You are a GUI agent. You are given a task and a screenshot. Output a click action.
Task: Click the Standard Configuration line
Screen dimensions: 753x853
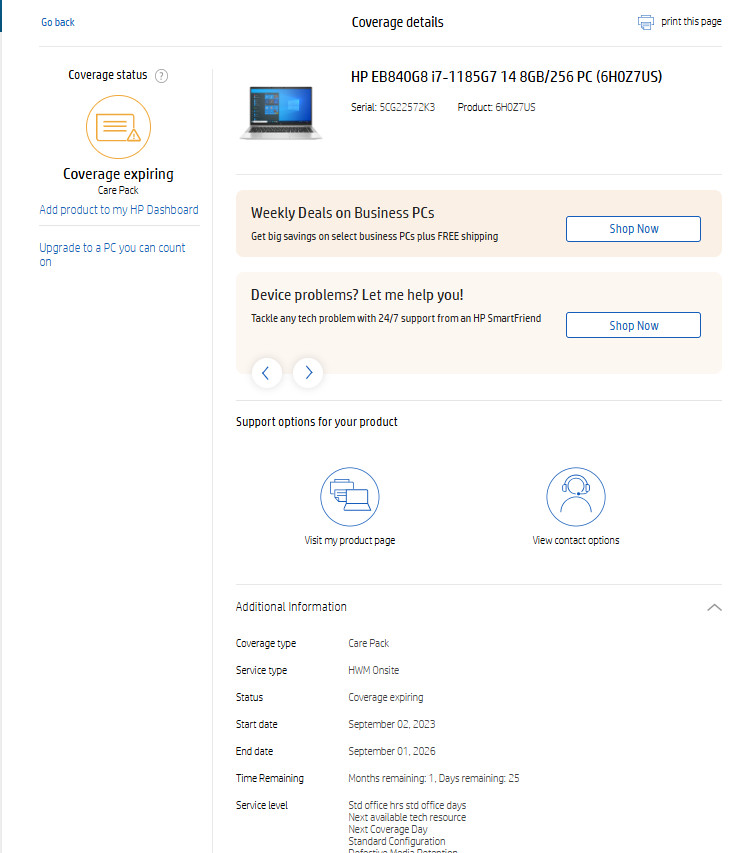pos(397,841)
